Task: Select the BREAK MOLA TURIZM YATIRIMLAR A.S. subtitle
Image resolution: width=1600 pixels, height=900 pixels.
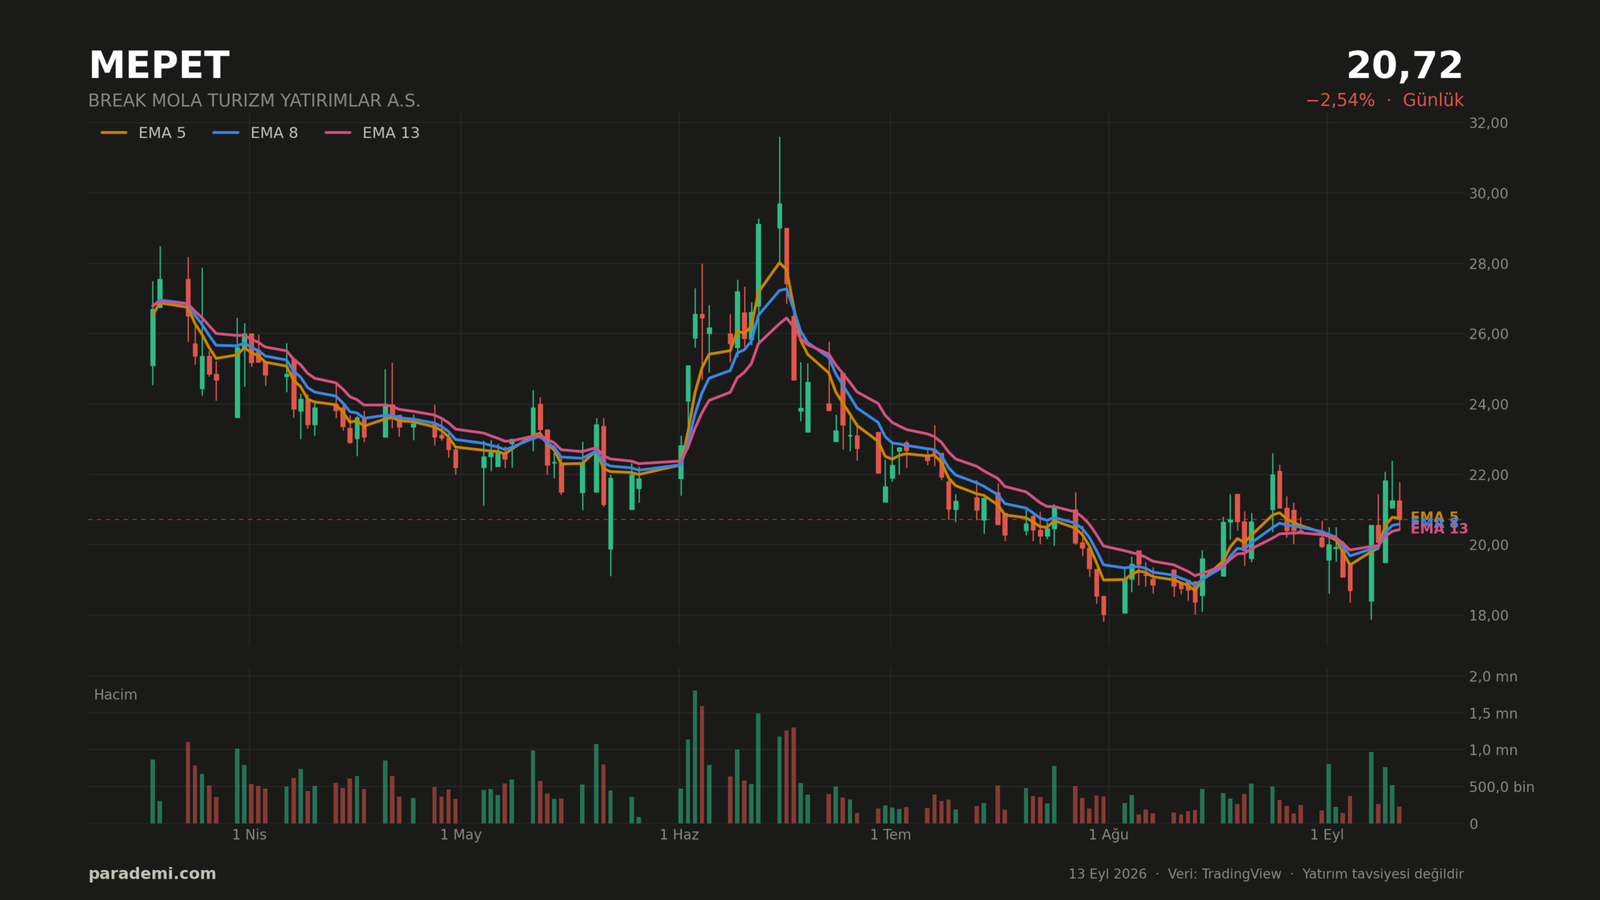Action: click(x=254, y=101)
